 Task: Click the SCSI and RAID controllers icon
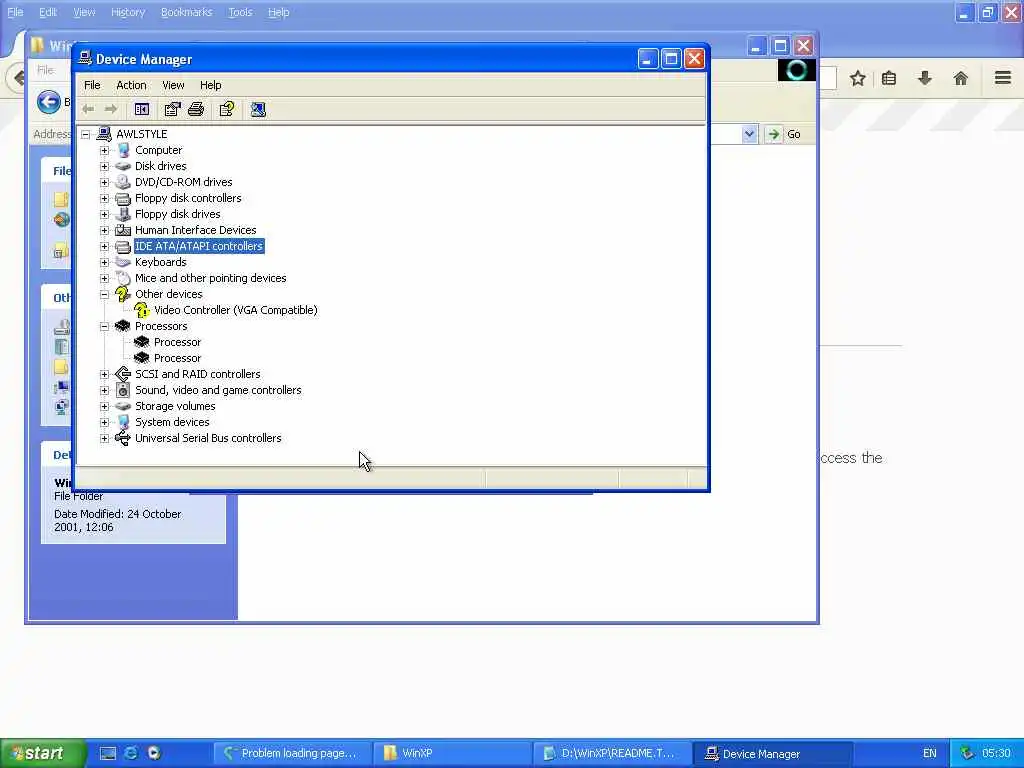tap(123, 374)
